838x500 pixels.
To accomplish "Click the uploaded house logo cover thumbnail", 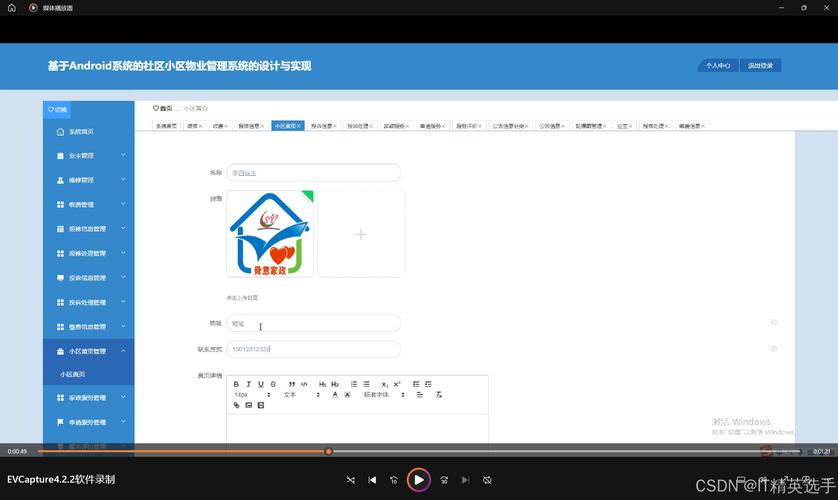I will (270, 234).
